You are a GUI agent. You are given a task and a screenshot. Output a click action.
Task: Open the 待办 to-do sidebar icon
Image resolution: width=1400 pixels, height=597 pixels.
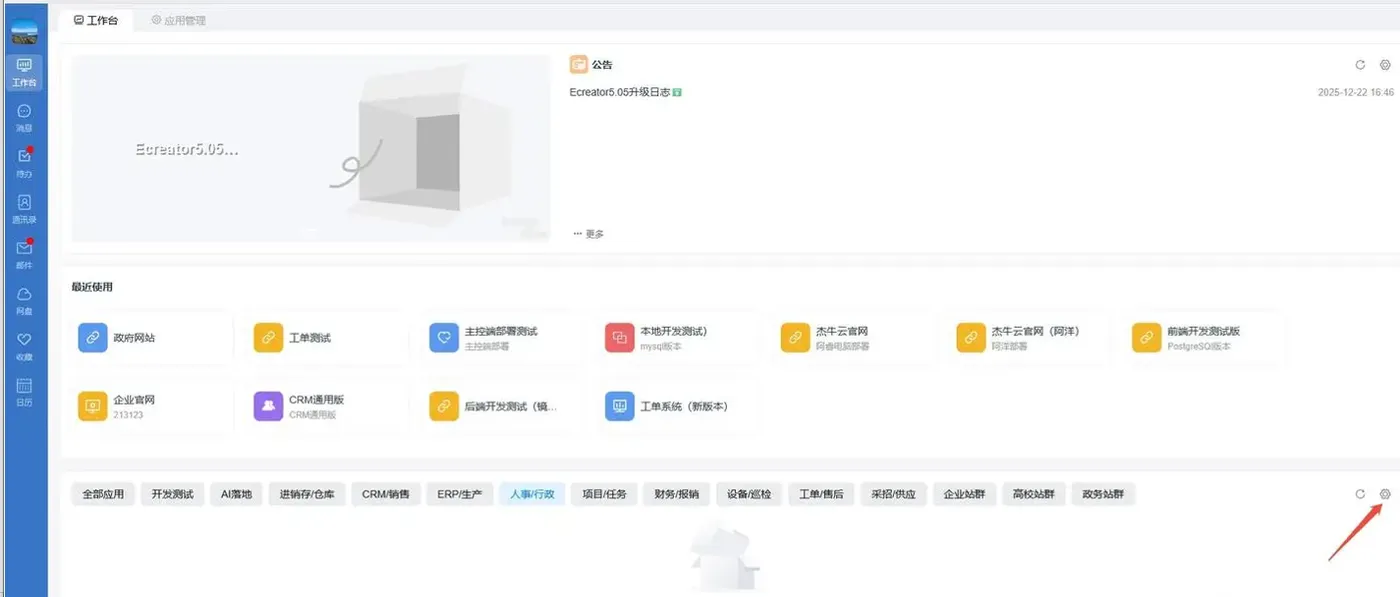tap(23, 163)
